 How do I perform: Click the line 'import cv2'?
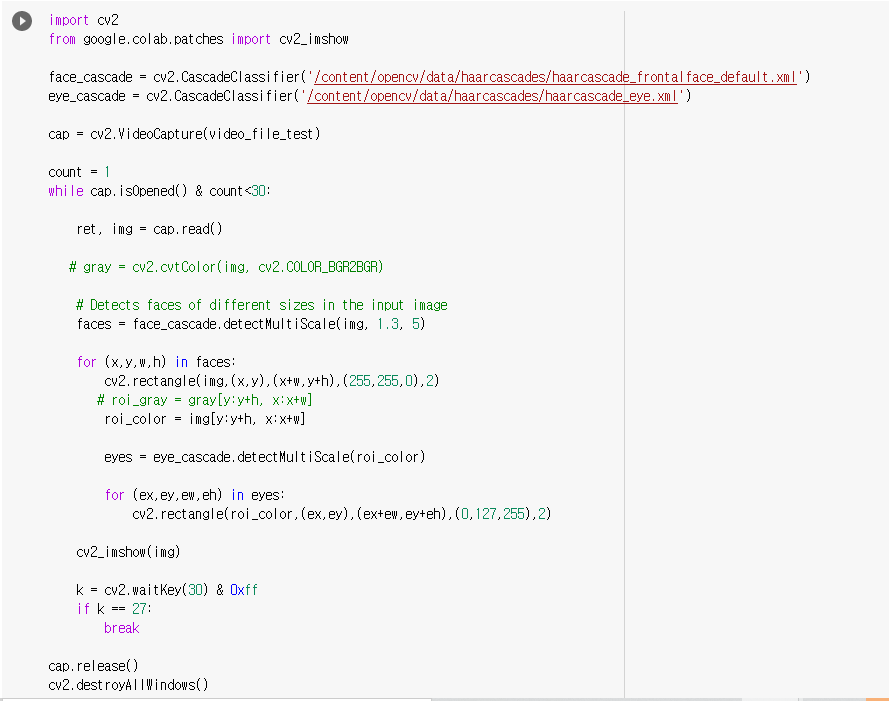83,20
